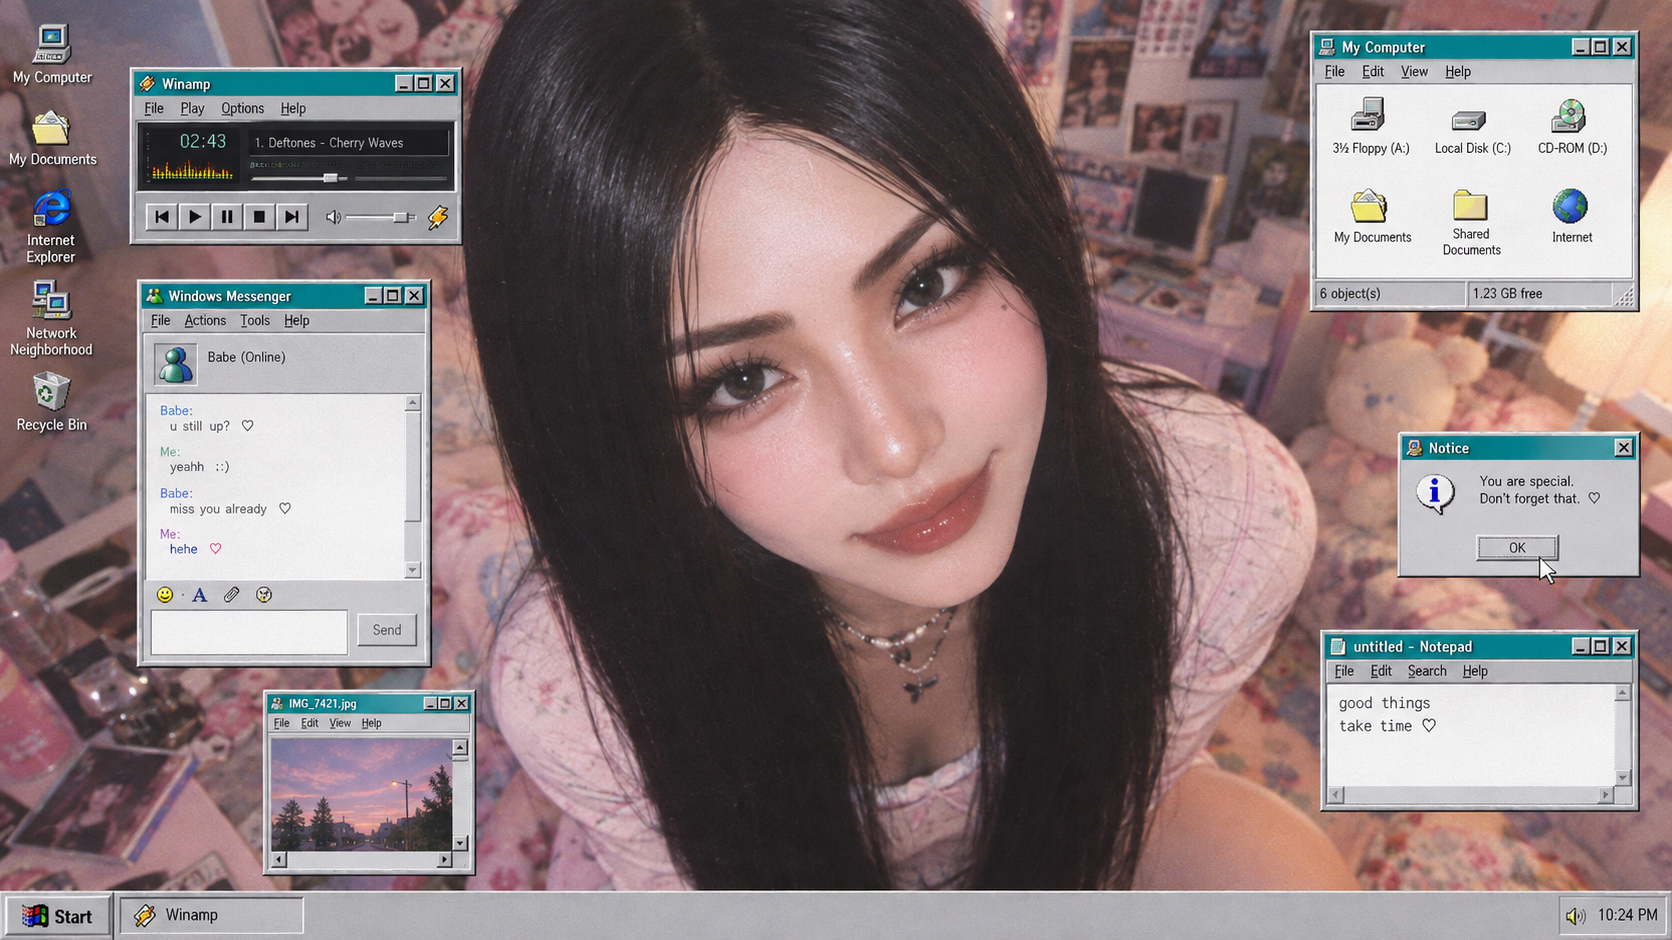Open the My Computer desktop icon

click(52, 54)
